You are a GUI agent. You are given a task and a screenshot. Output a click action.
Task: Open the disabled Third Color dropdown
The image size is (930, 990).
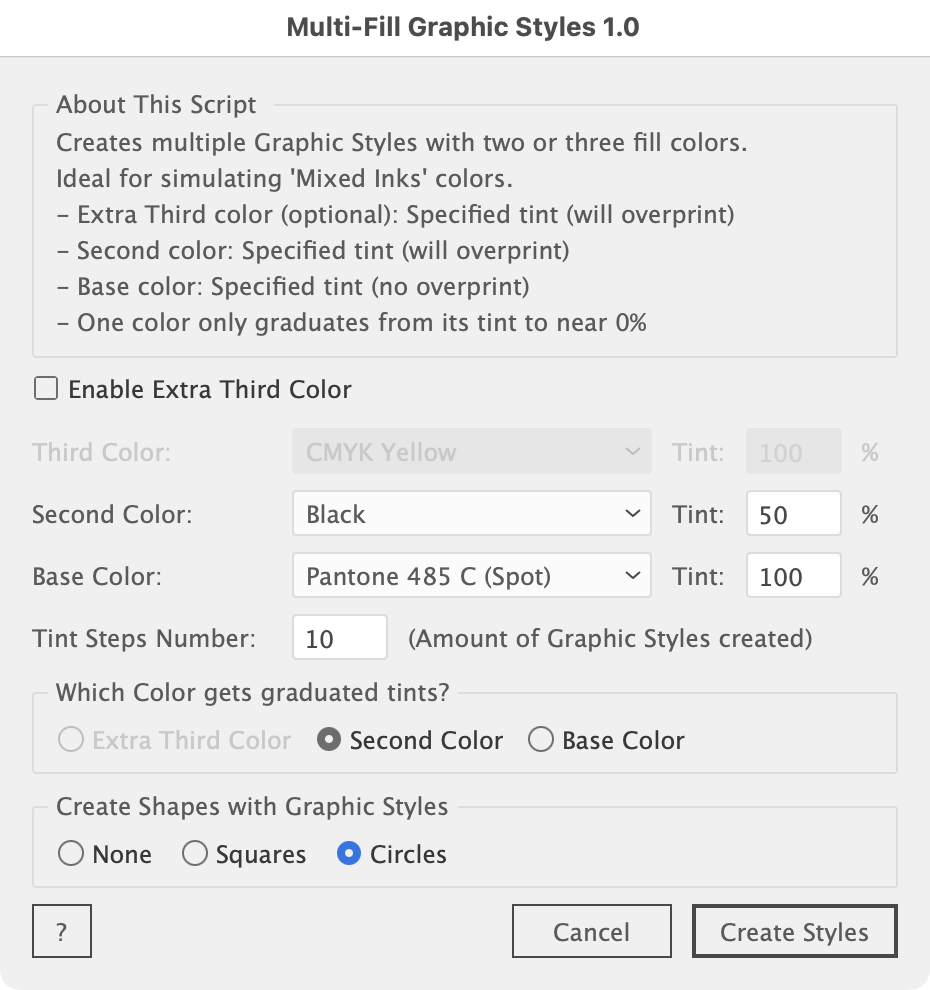[471, 453]
